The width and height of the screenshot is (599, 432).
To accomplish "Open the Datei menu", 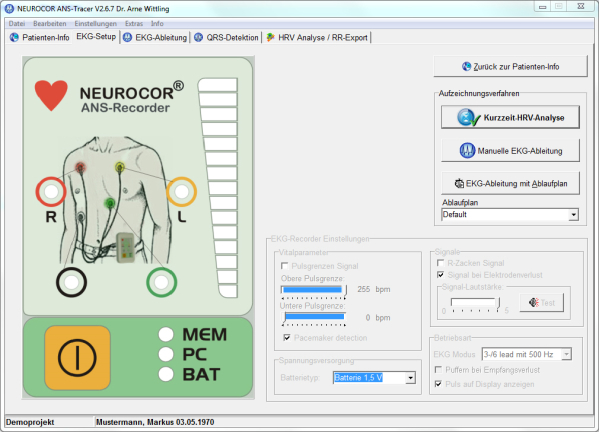I will pyautogui.click(x=17, y=24).
